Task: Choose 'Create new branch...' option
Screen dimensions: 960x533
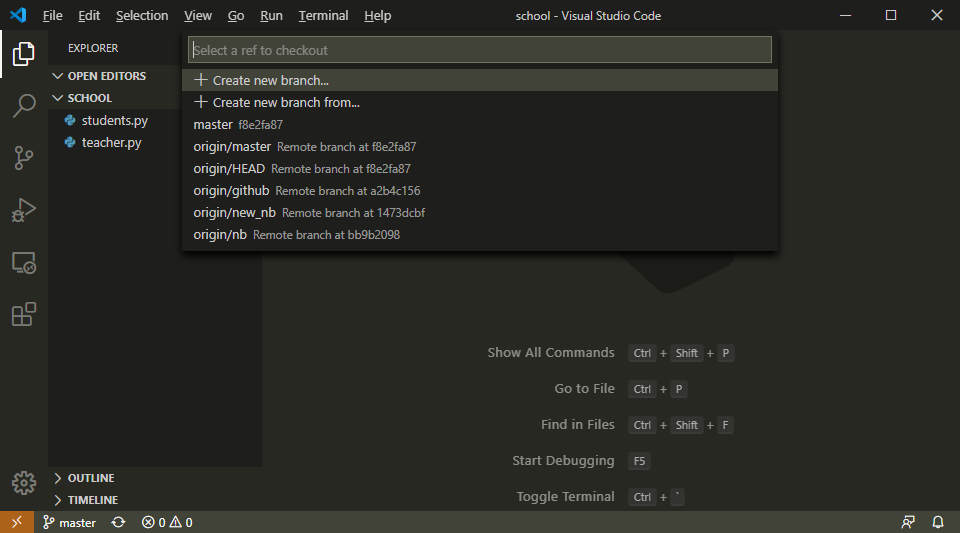Action: [x=480, y=80]
